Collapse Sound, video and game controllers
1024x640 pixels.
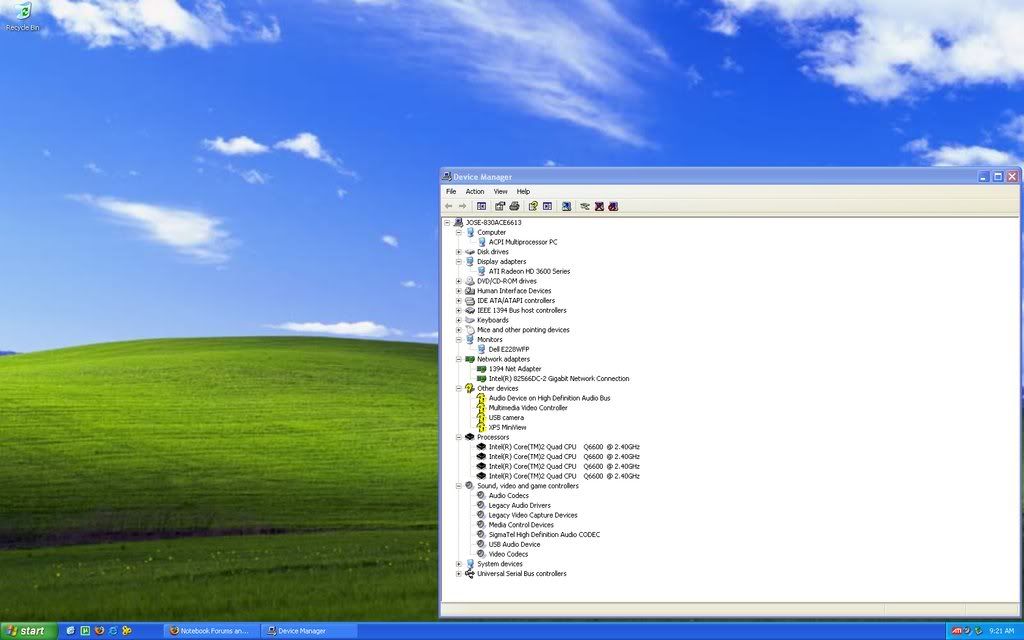(458, 487)
